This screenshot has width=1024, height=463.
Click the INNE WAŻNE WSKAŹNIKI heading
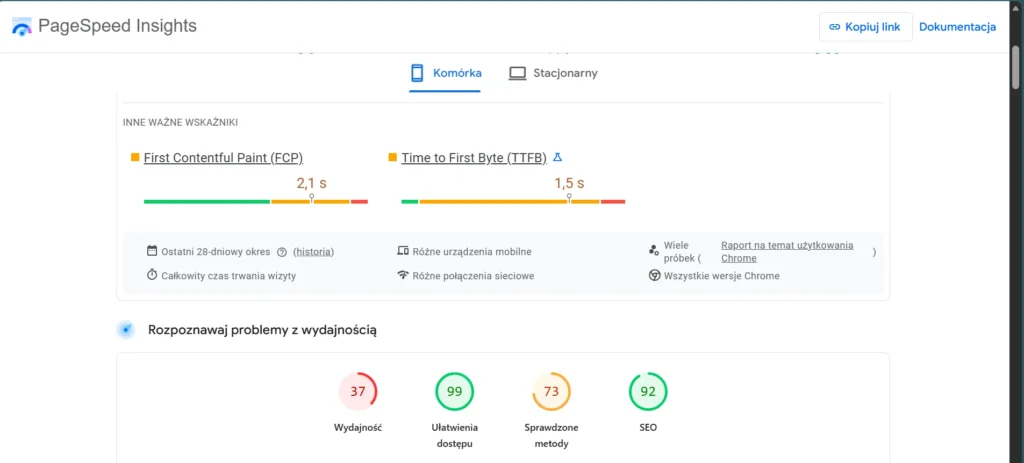180,122
